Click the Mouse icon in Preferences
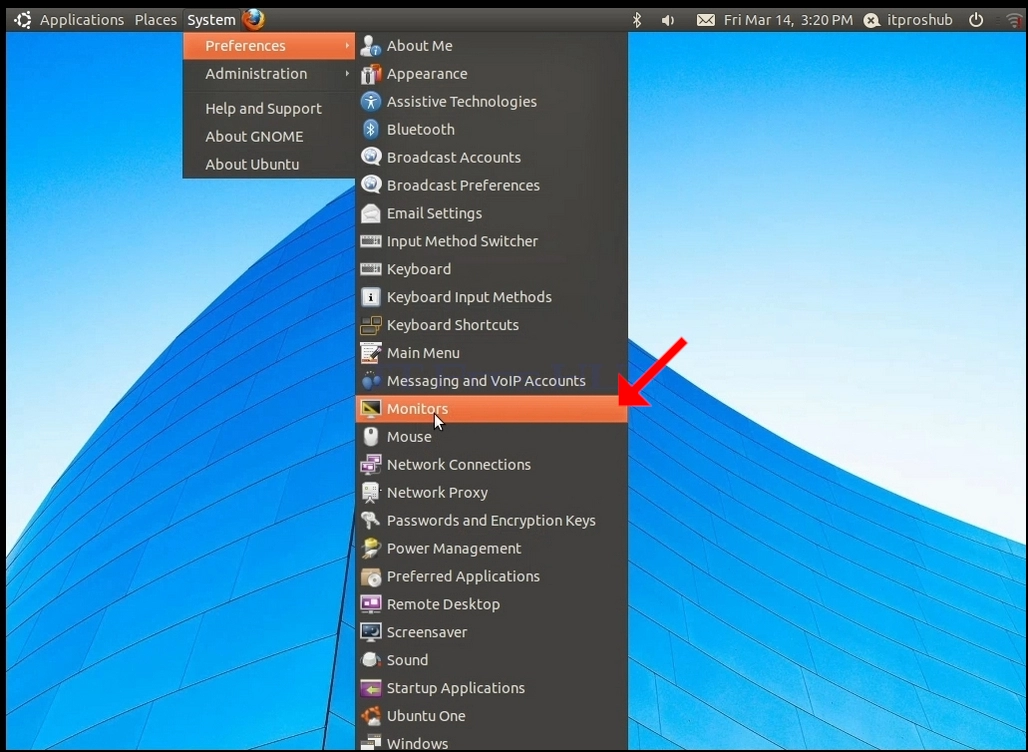Screen dimensions: 1028x752 (x=370, y=437)
